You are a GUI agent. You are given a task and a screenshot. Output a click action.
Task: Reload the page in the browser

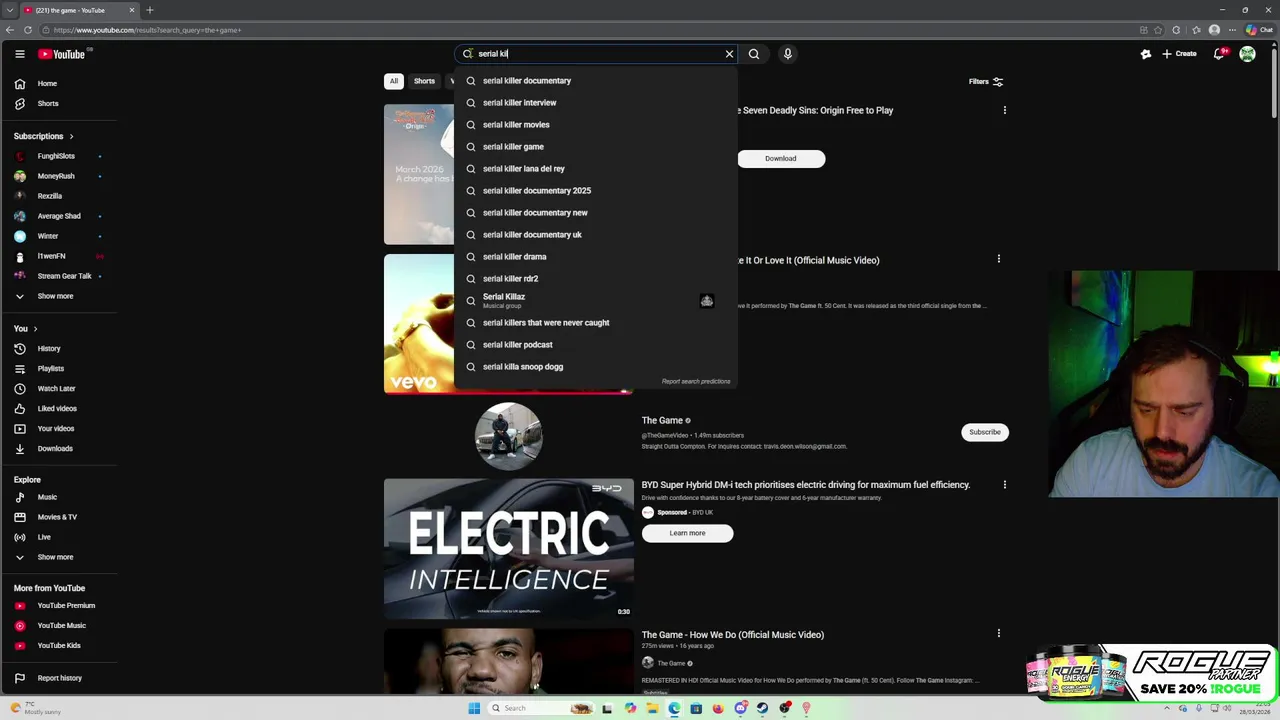pos(28,30)
